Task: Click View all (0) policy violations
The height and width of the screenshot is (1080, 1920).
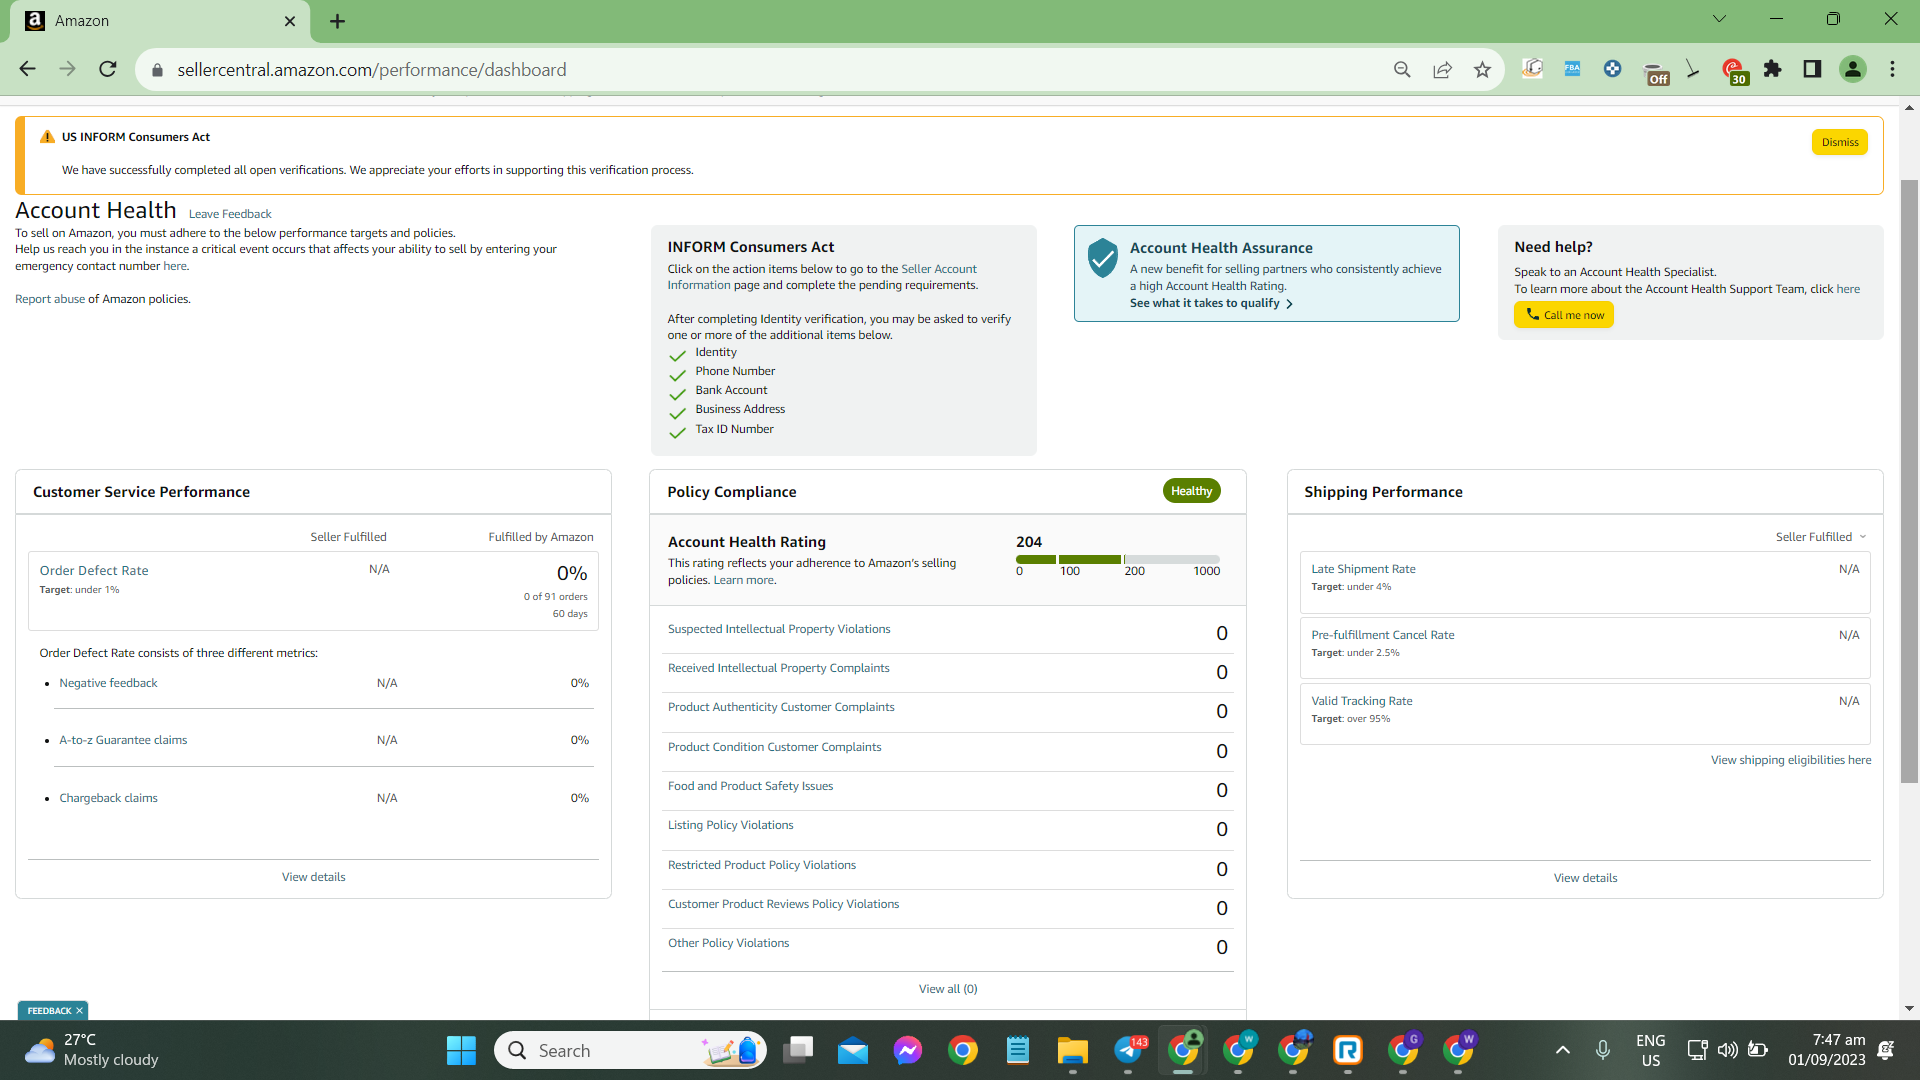Action: [x=948, y=989]
